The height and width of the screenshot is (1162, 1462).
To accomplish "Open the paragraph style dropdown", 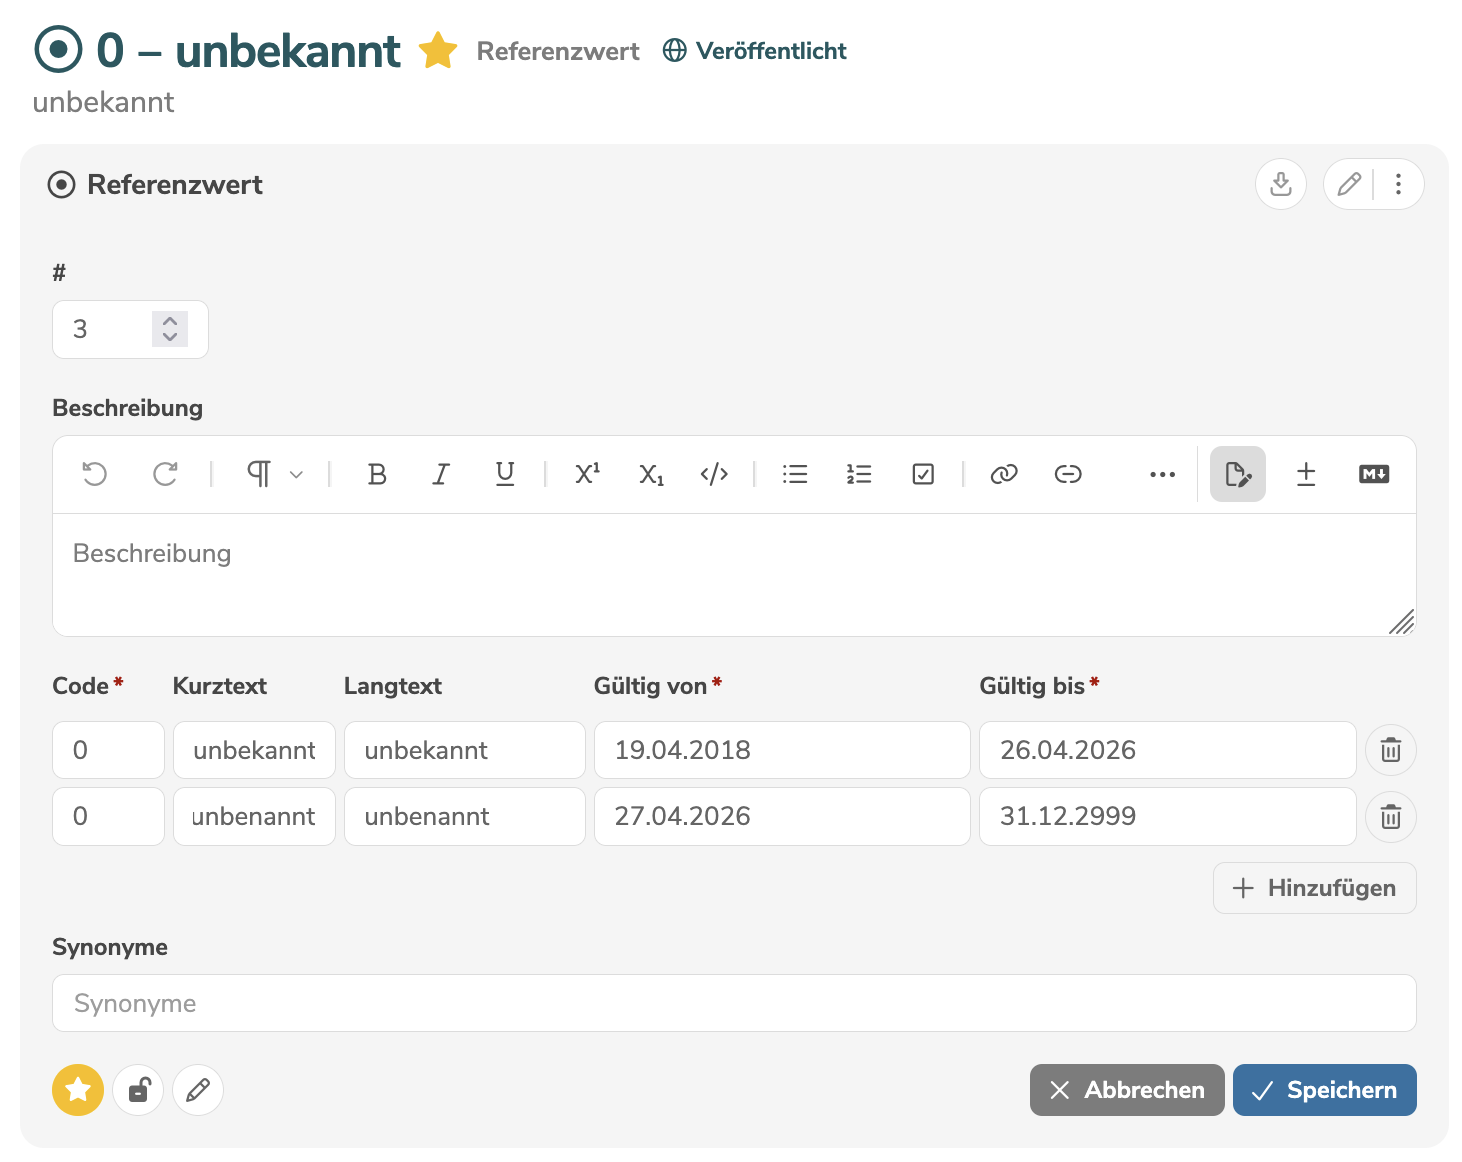I will point(274,474).
